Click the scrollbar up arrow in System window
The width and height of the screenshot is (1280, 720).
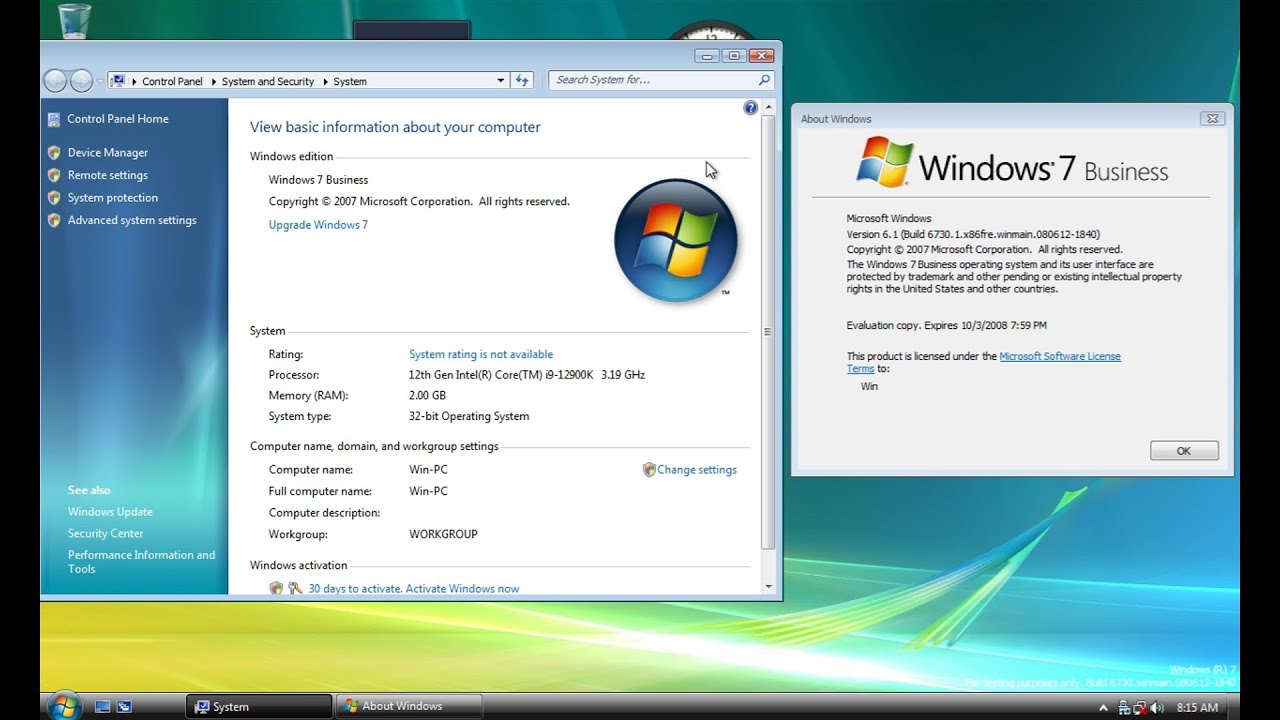pyautogui.click(x=768, y=106)
